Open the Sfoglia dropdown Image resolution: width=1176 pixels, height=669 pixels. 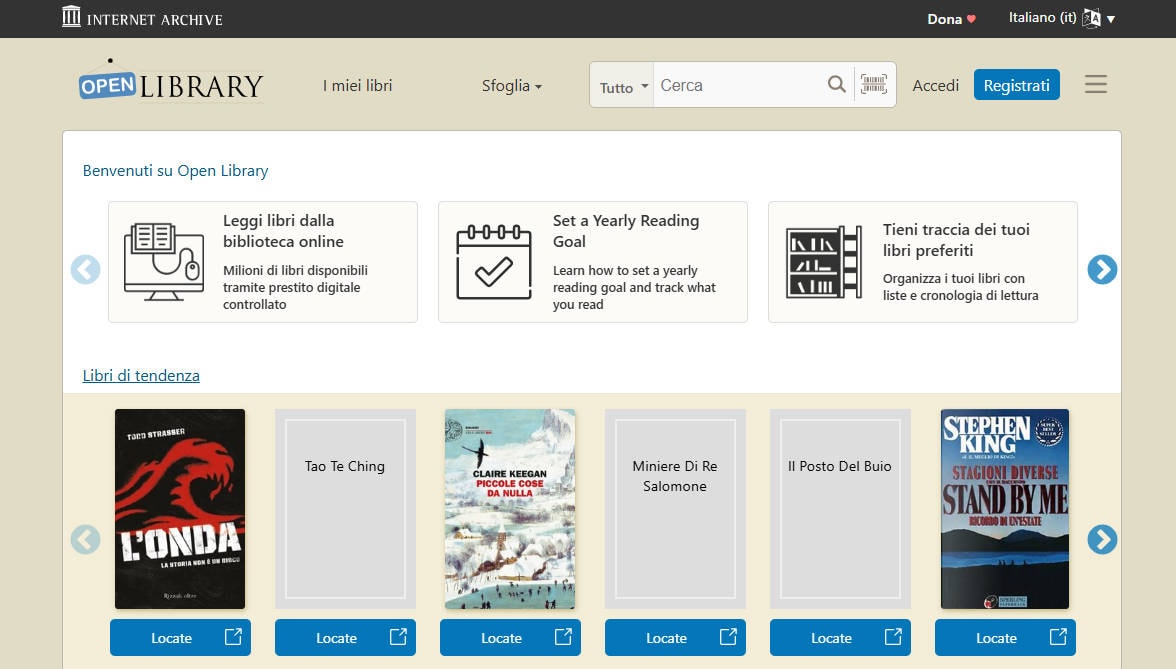coord(511,86)
